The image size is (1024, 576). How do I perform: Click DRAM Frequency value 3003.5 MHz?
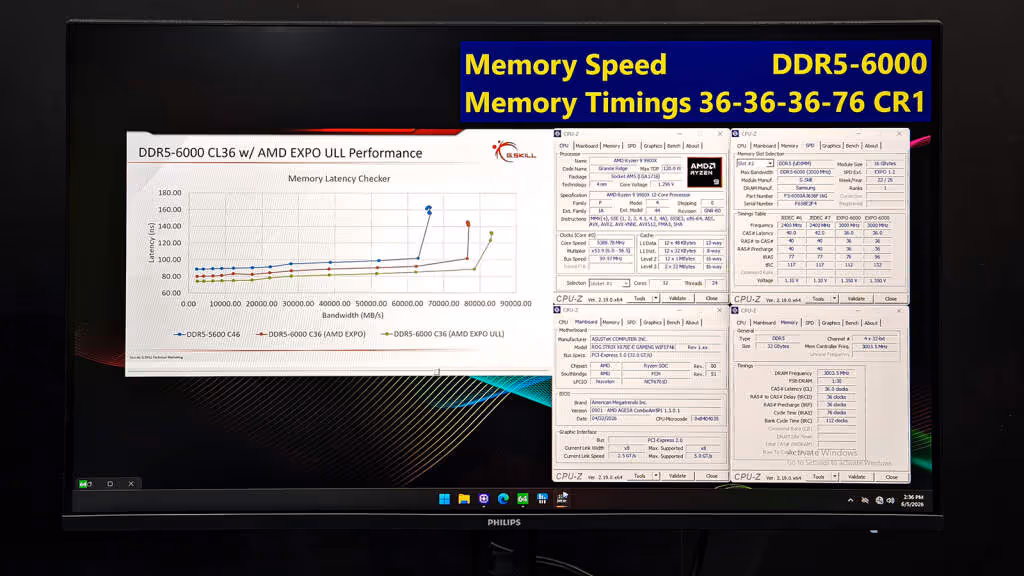(837, 373)
